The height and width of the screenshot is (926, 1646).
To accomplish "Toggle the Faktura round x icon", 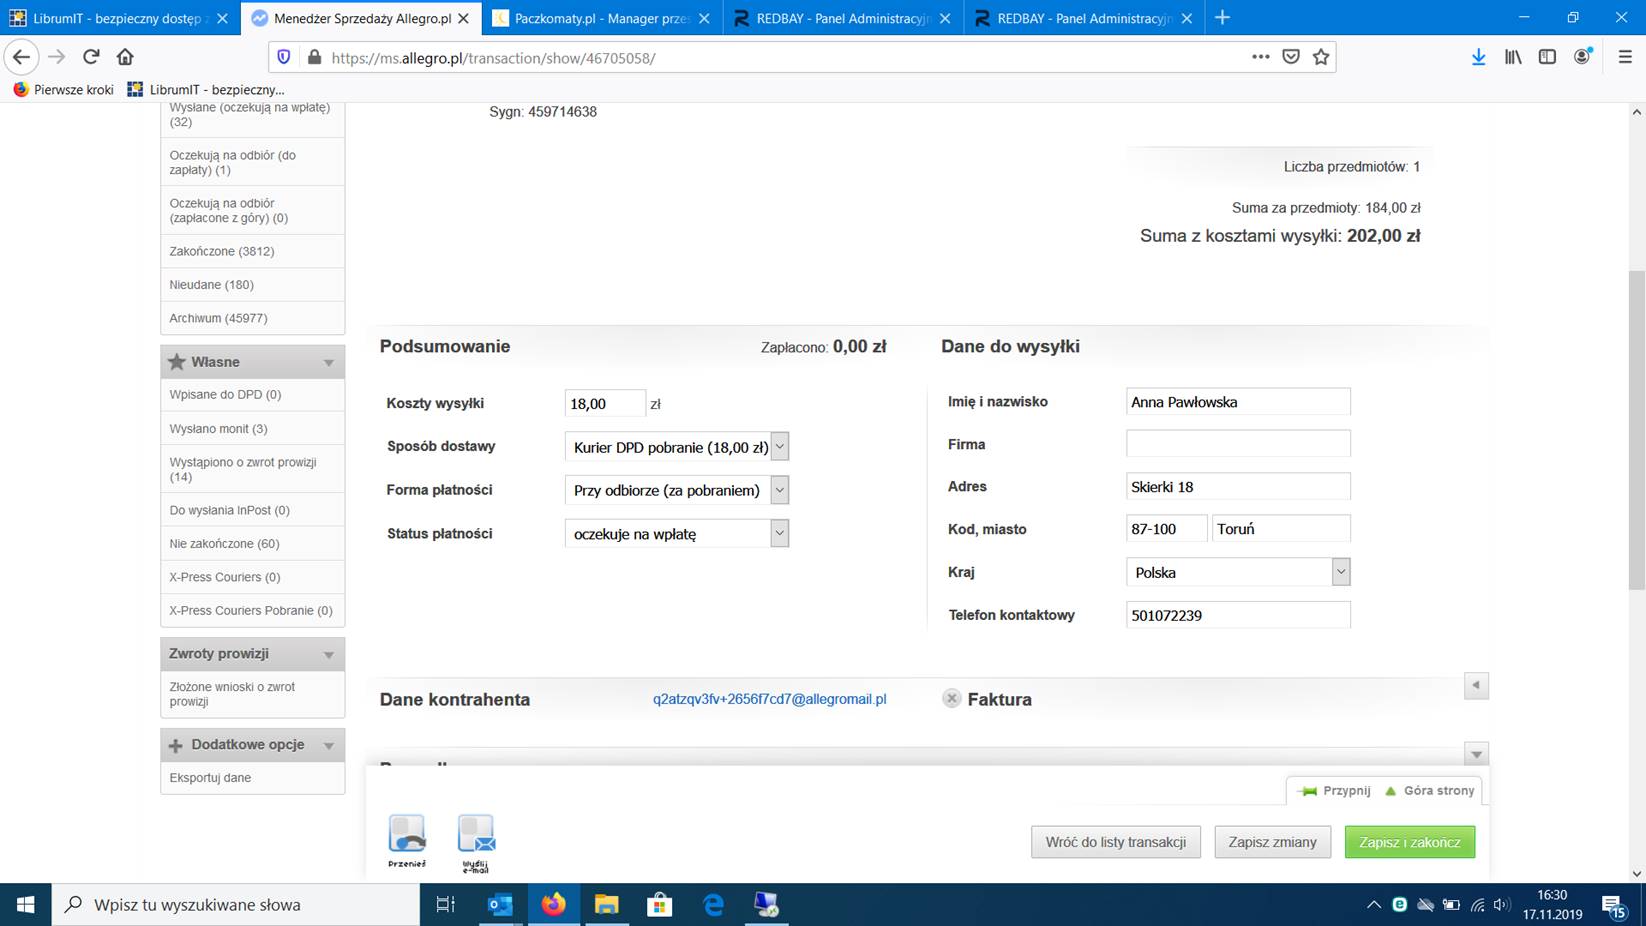I will pyautogui.click(x=952, y=699).
